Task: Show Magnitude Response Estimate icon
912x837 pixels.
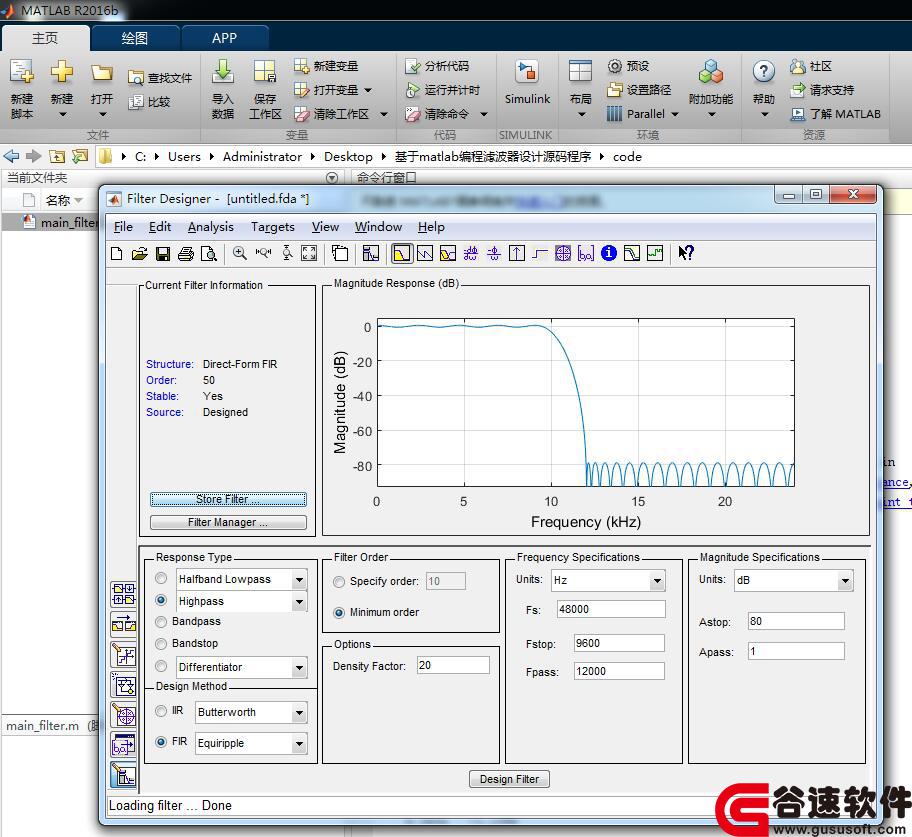Action: (x=632, y=253)
